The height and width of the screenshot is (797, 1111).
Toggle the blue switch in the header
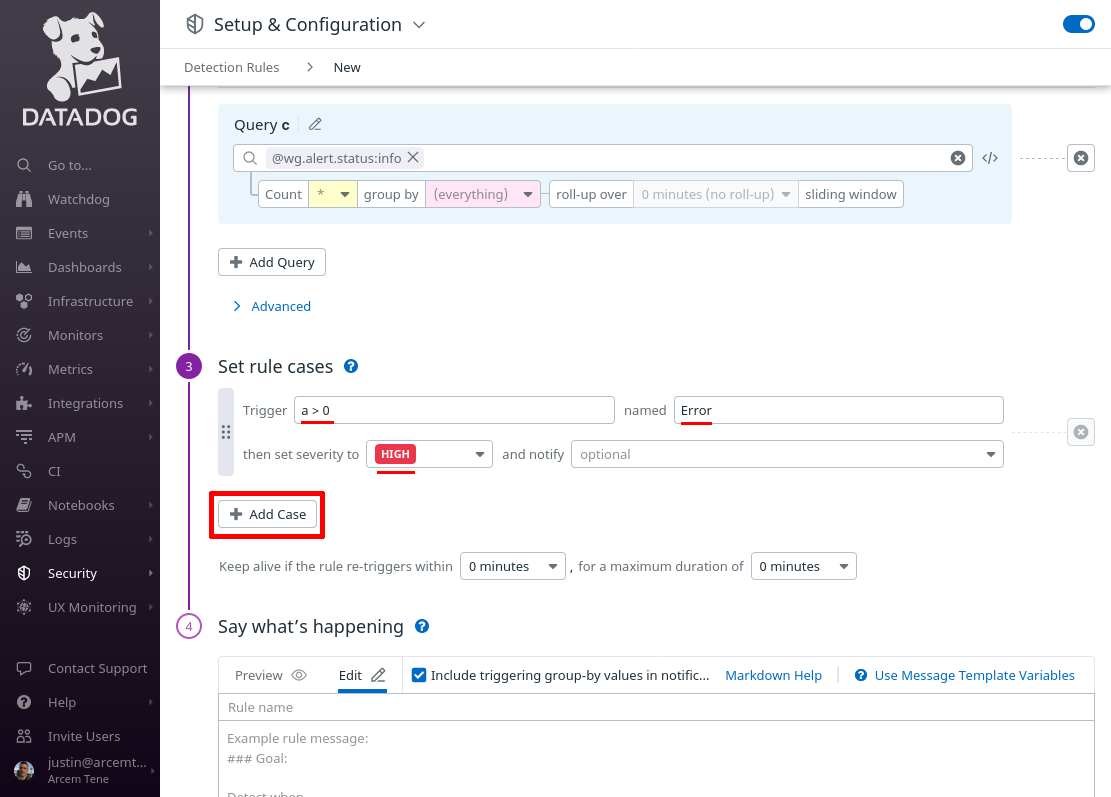coord(1078,24)
